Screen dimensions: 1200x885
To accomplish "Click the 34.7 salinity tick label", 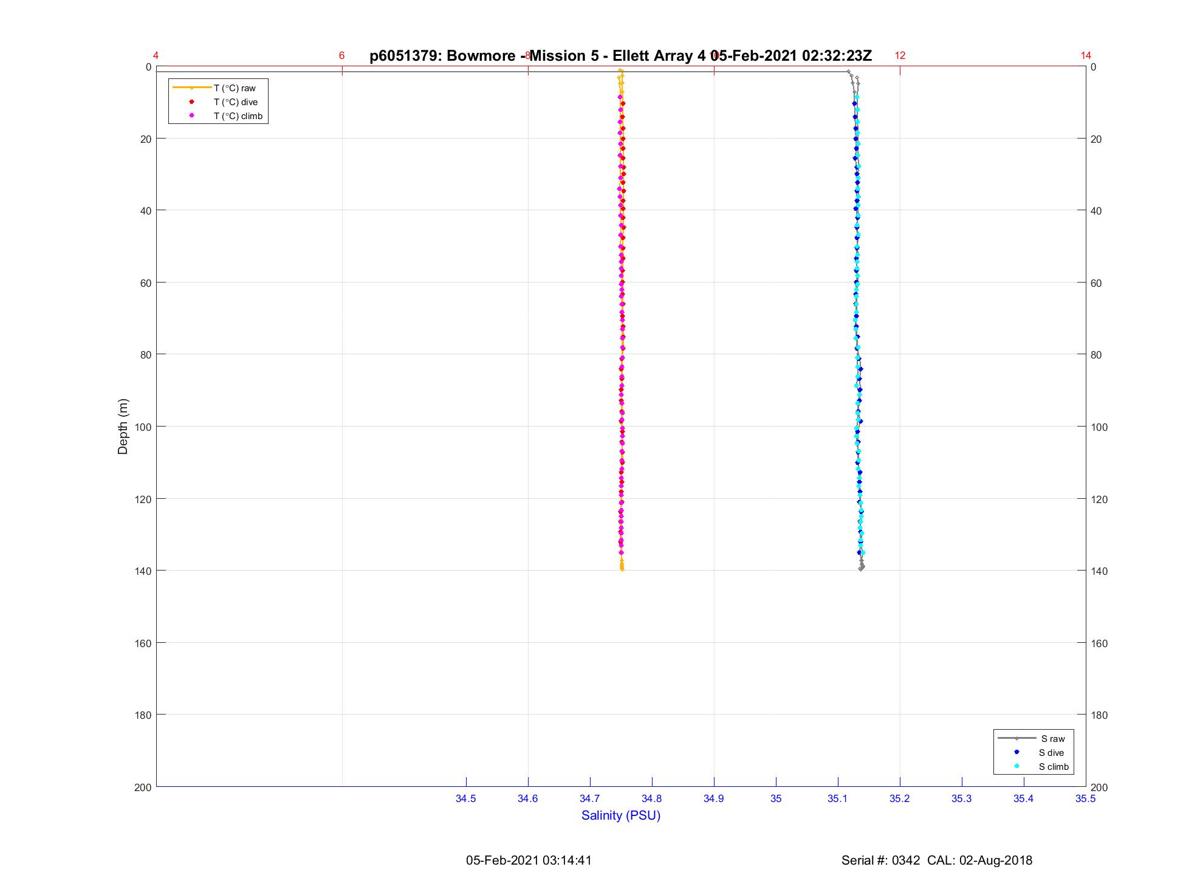I will [590, 799].
